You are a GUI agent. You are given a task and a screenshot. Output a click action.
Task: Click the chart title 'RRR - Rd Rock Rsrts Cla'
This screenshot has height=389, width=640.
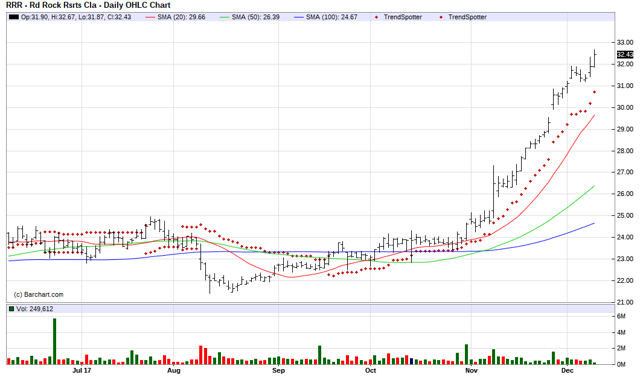coord(51,5)
